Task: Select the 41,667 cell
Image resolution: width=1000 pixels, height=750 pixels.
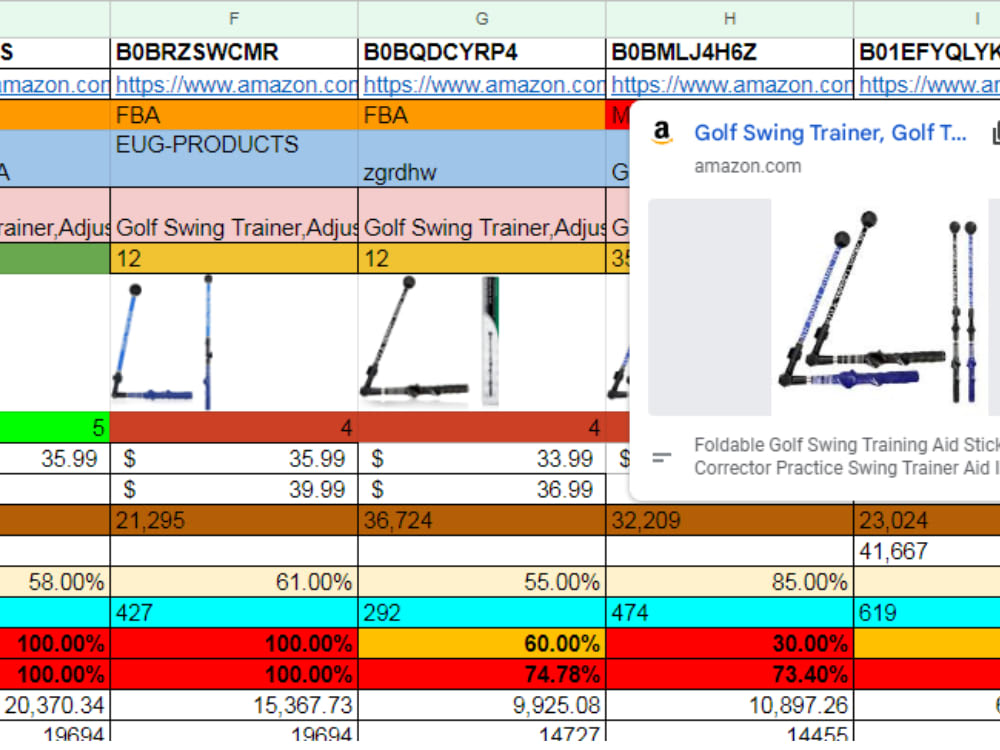Action: click(927, 551)
